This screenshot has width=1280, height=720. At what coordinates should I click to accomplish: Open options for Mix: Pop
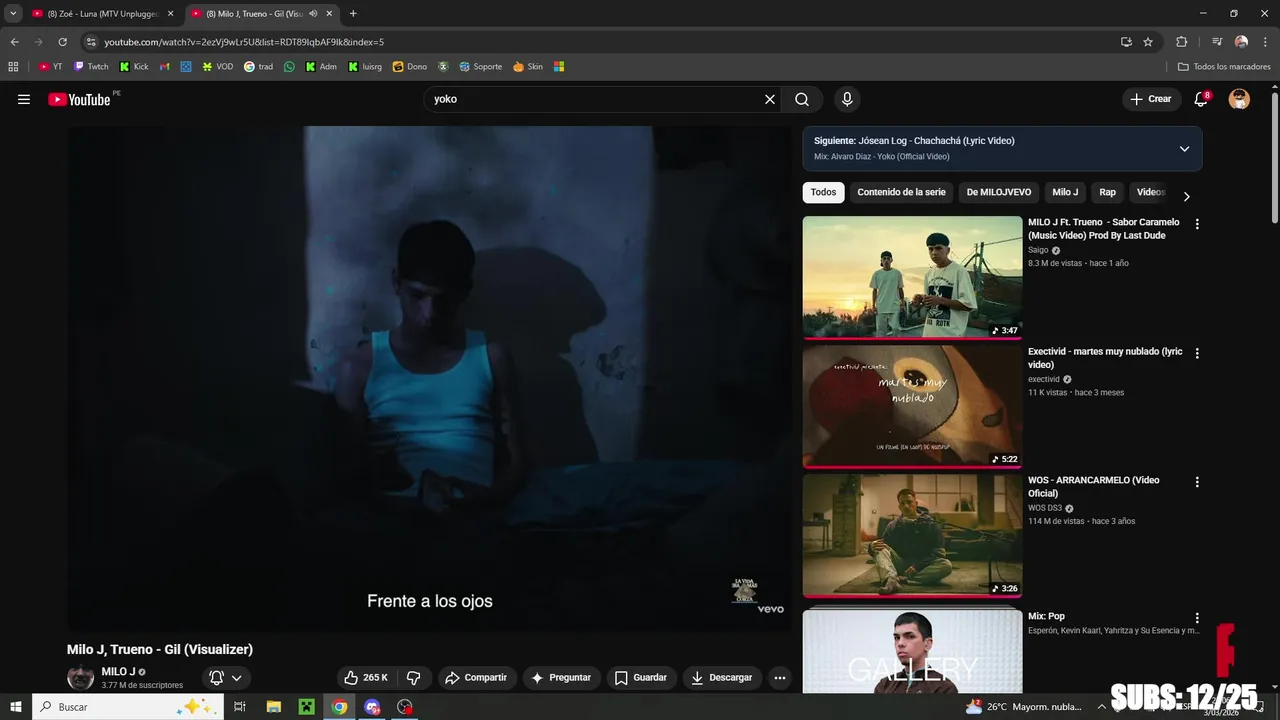(1197, 618)
